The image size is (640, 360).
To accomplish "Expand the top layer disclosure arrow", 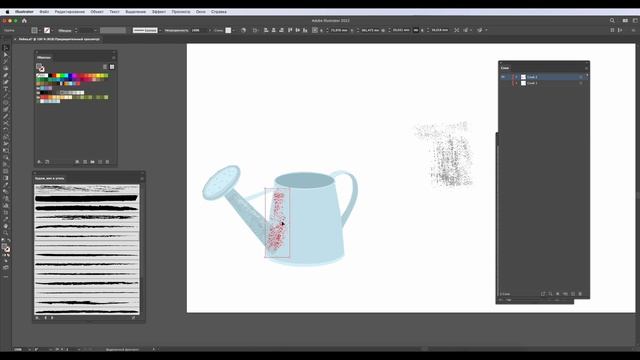I will pyautogui.click(x=517, y=77).
